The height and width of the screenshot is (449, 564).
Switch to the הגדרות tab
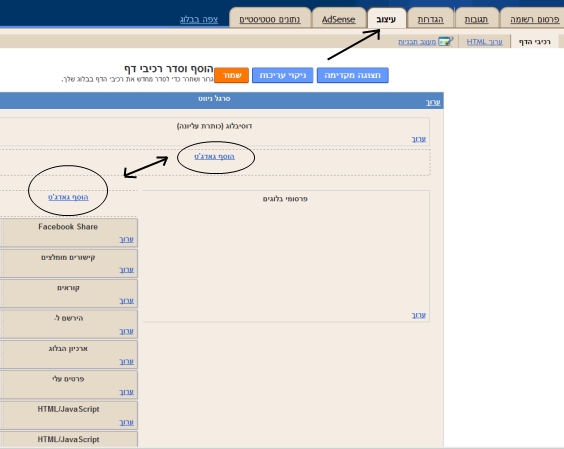tap(430, 19)
